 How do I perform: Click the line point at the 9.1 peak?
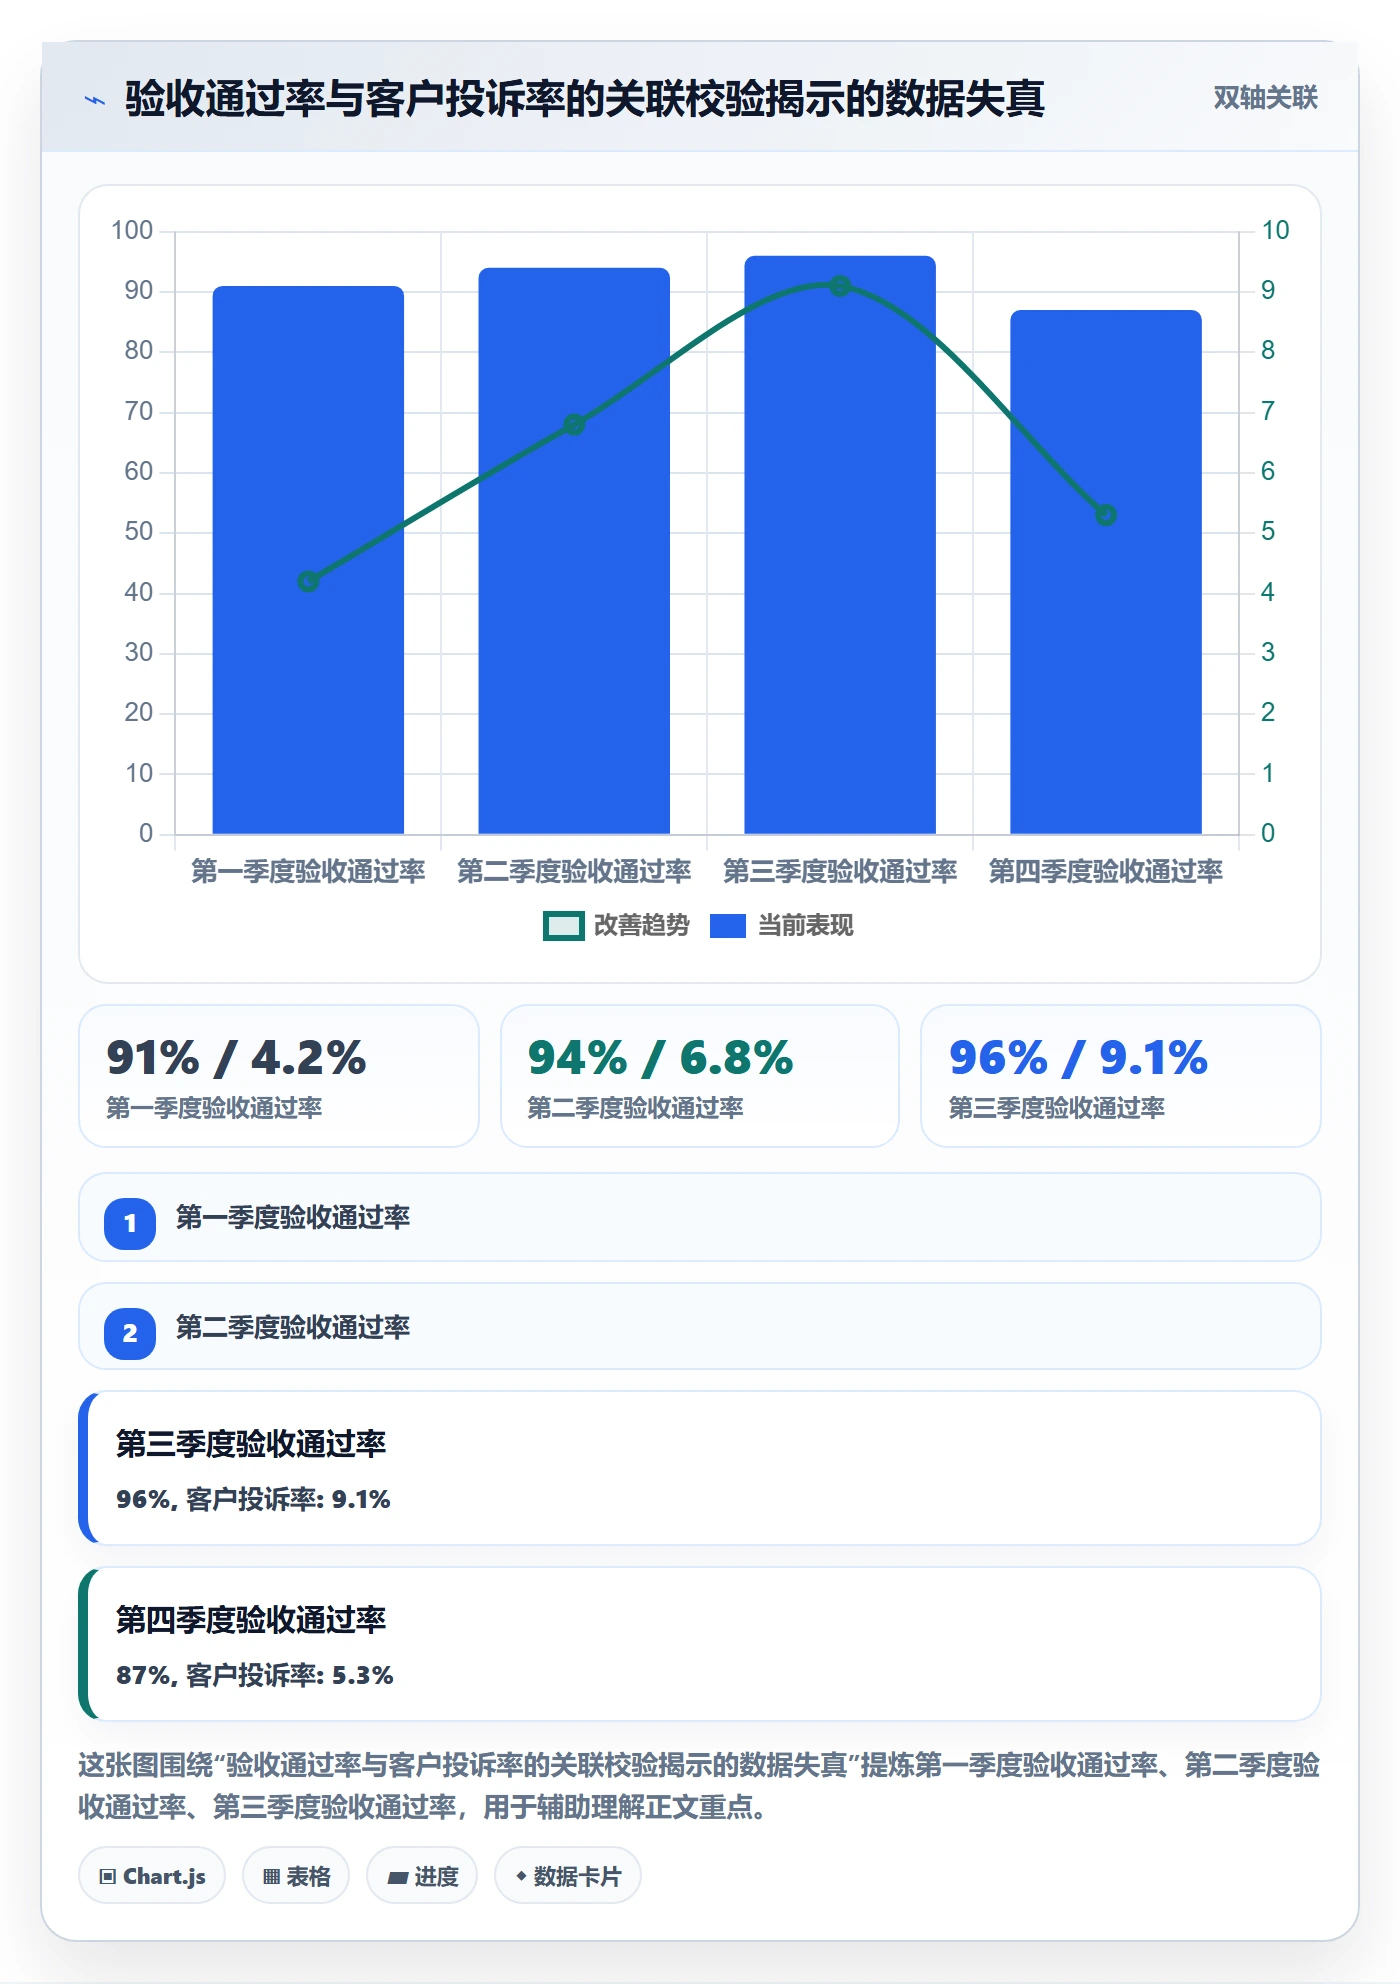pos(840,286)
